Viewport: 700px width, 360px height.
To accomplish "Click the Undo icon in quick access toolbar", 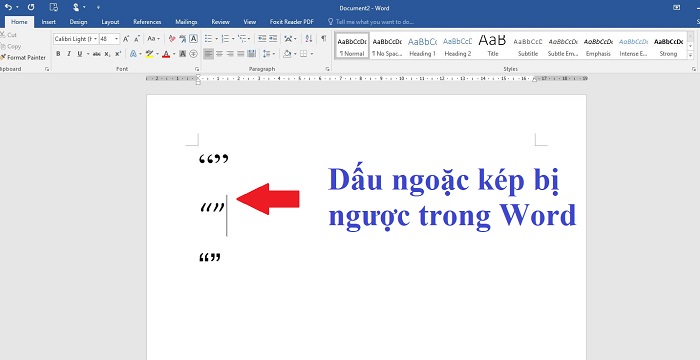I will (8, 7).
